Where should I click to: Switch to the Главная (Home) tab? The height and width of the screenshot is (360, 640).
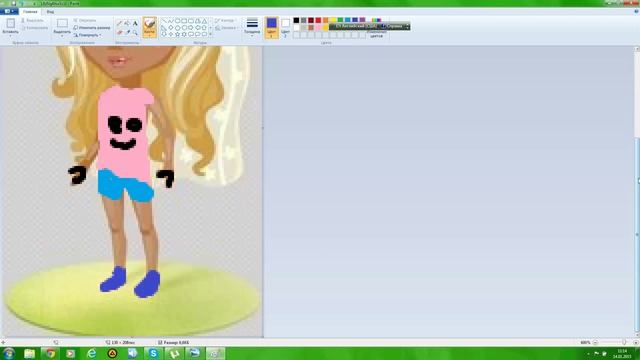(x=30, y=12)
